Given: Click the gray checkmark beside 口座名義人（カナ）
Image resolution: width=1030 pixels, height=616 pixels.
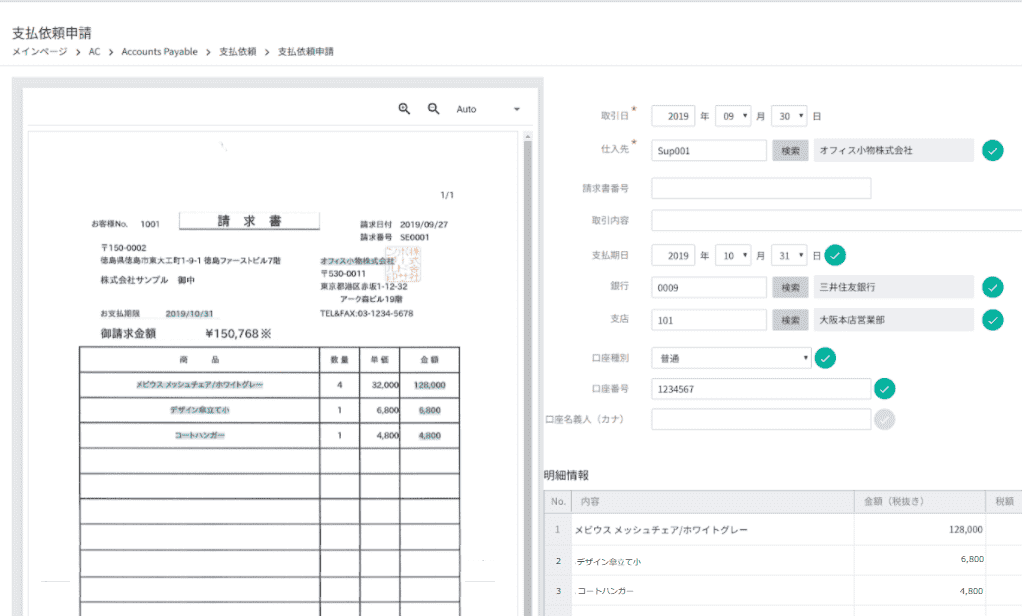Looking at the screenshot, I should pyautogui.click(x=885, y=419).
